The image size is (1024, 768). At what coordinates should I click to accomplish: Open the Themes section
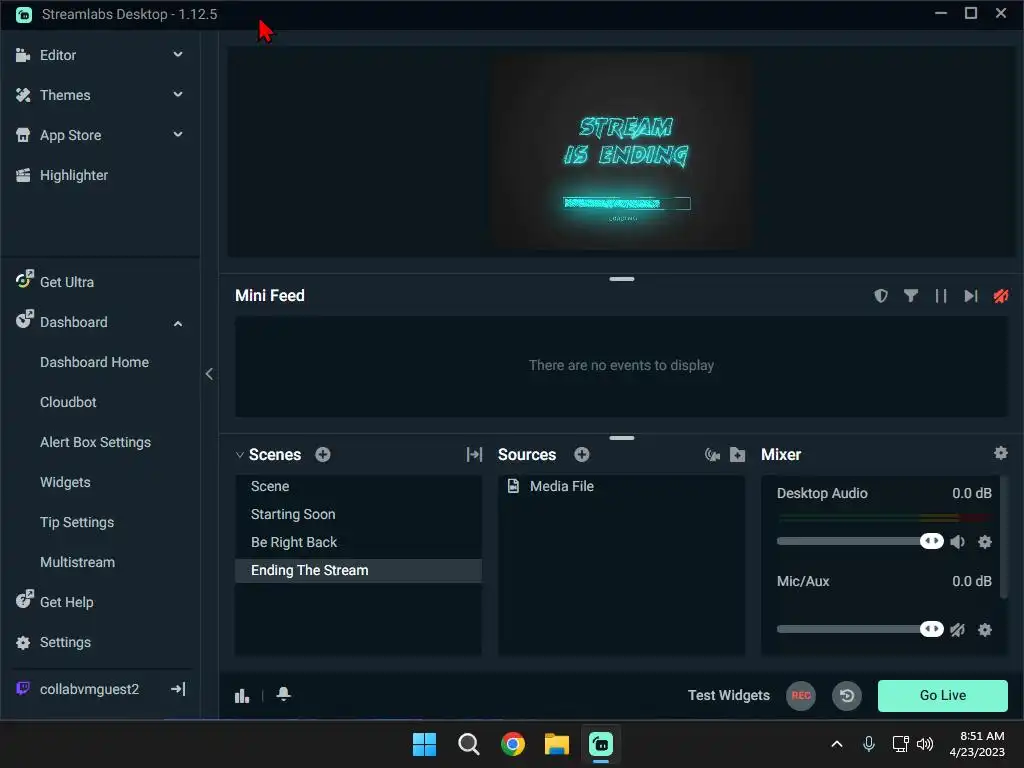pyautogui.click(x=65, y=95)
